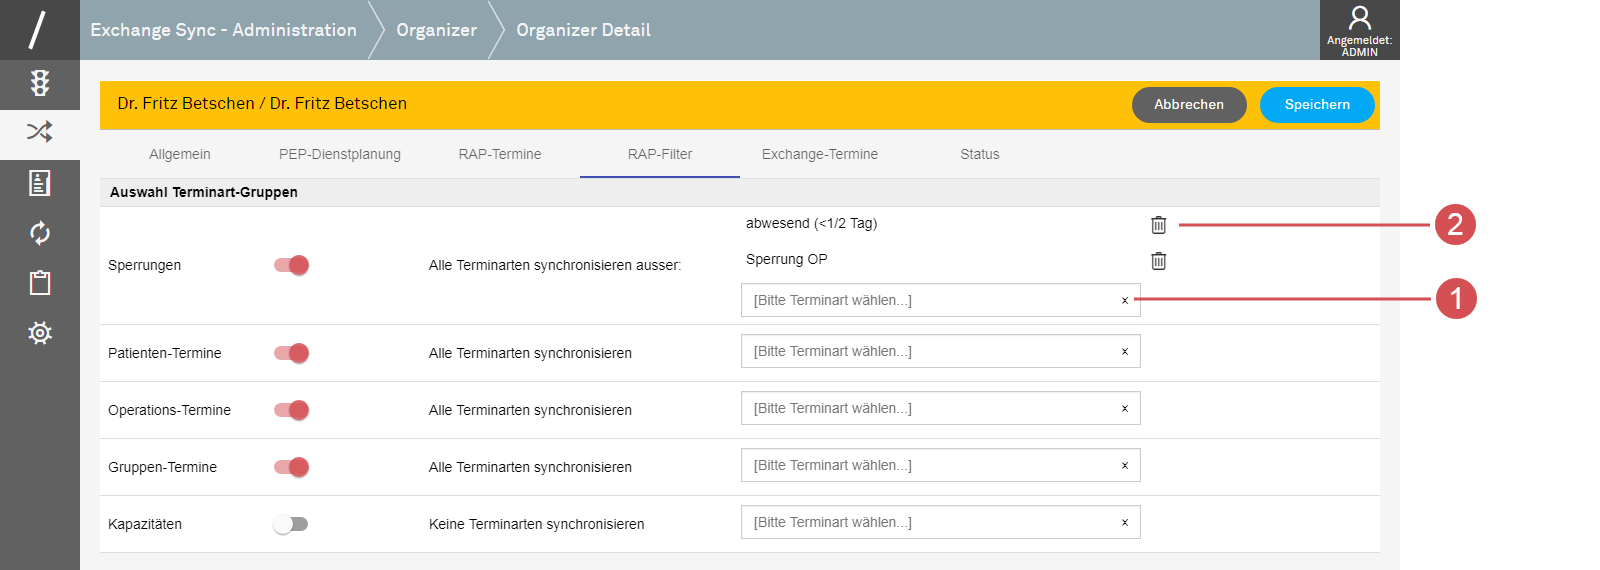The height and width of the screenshot is (570, 1600).
Task: Go to the Organizer breadcrumb
Action: pos(437,30)
